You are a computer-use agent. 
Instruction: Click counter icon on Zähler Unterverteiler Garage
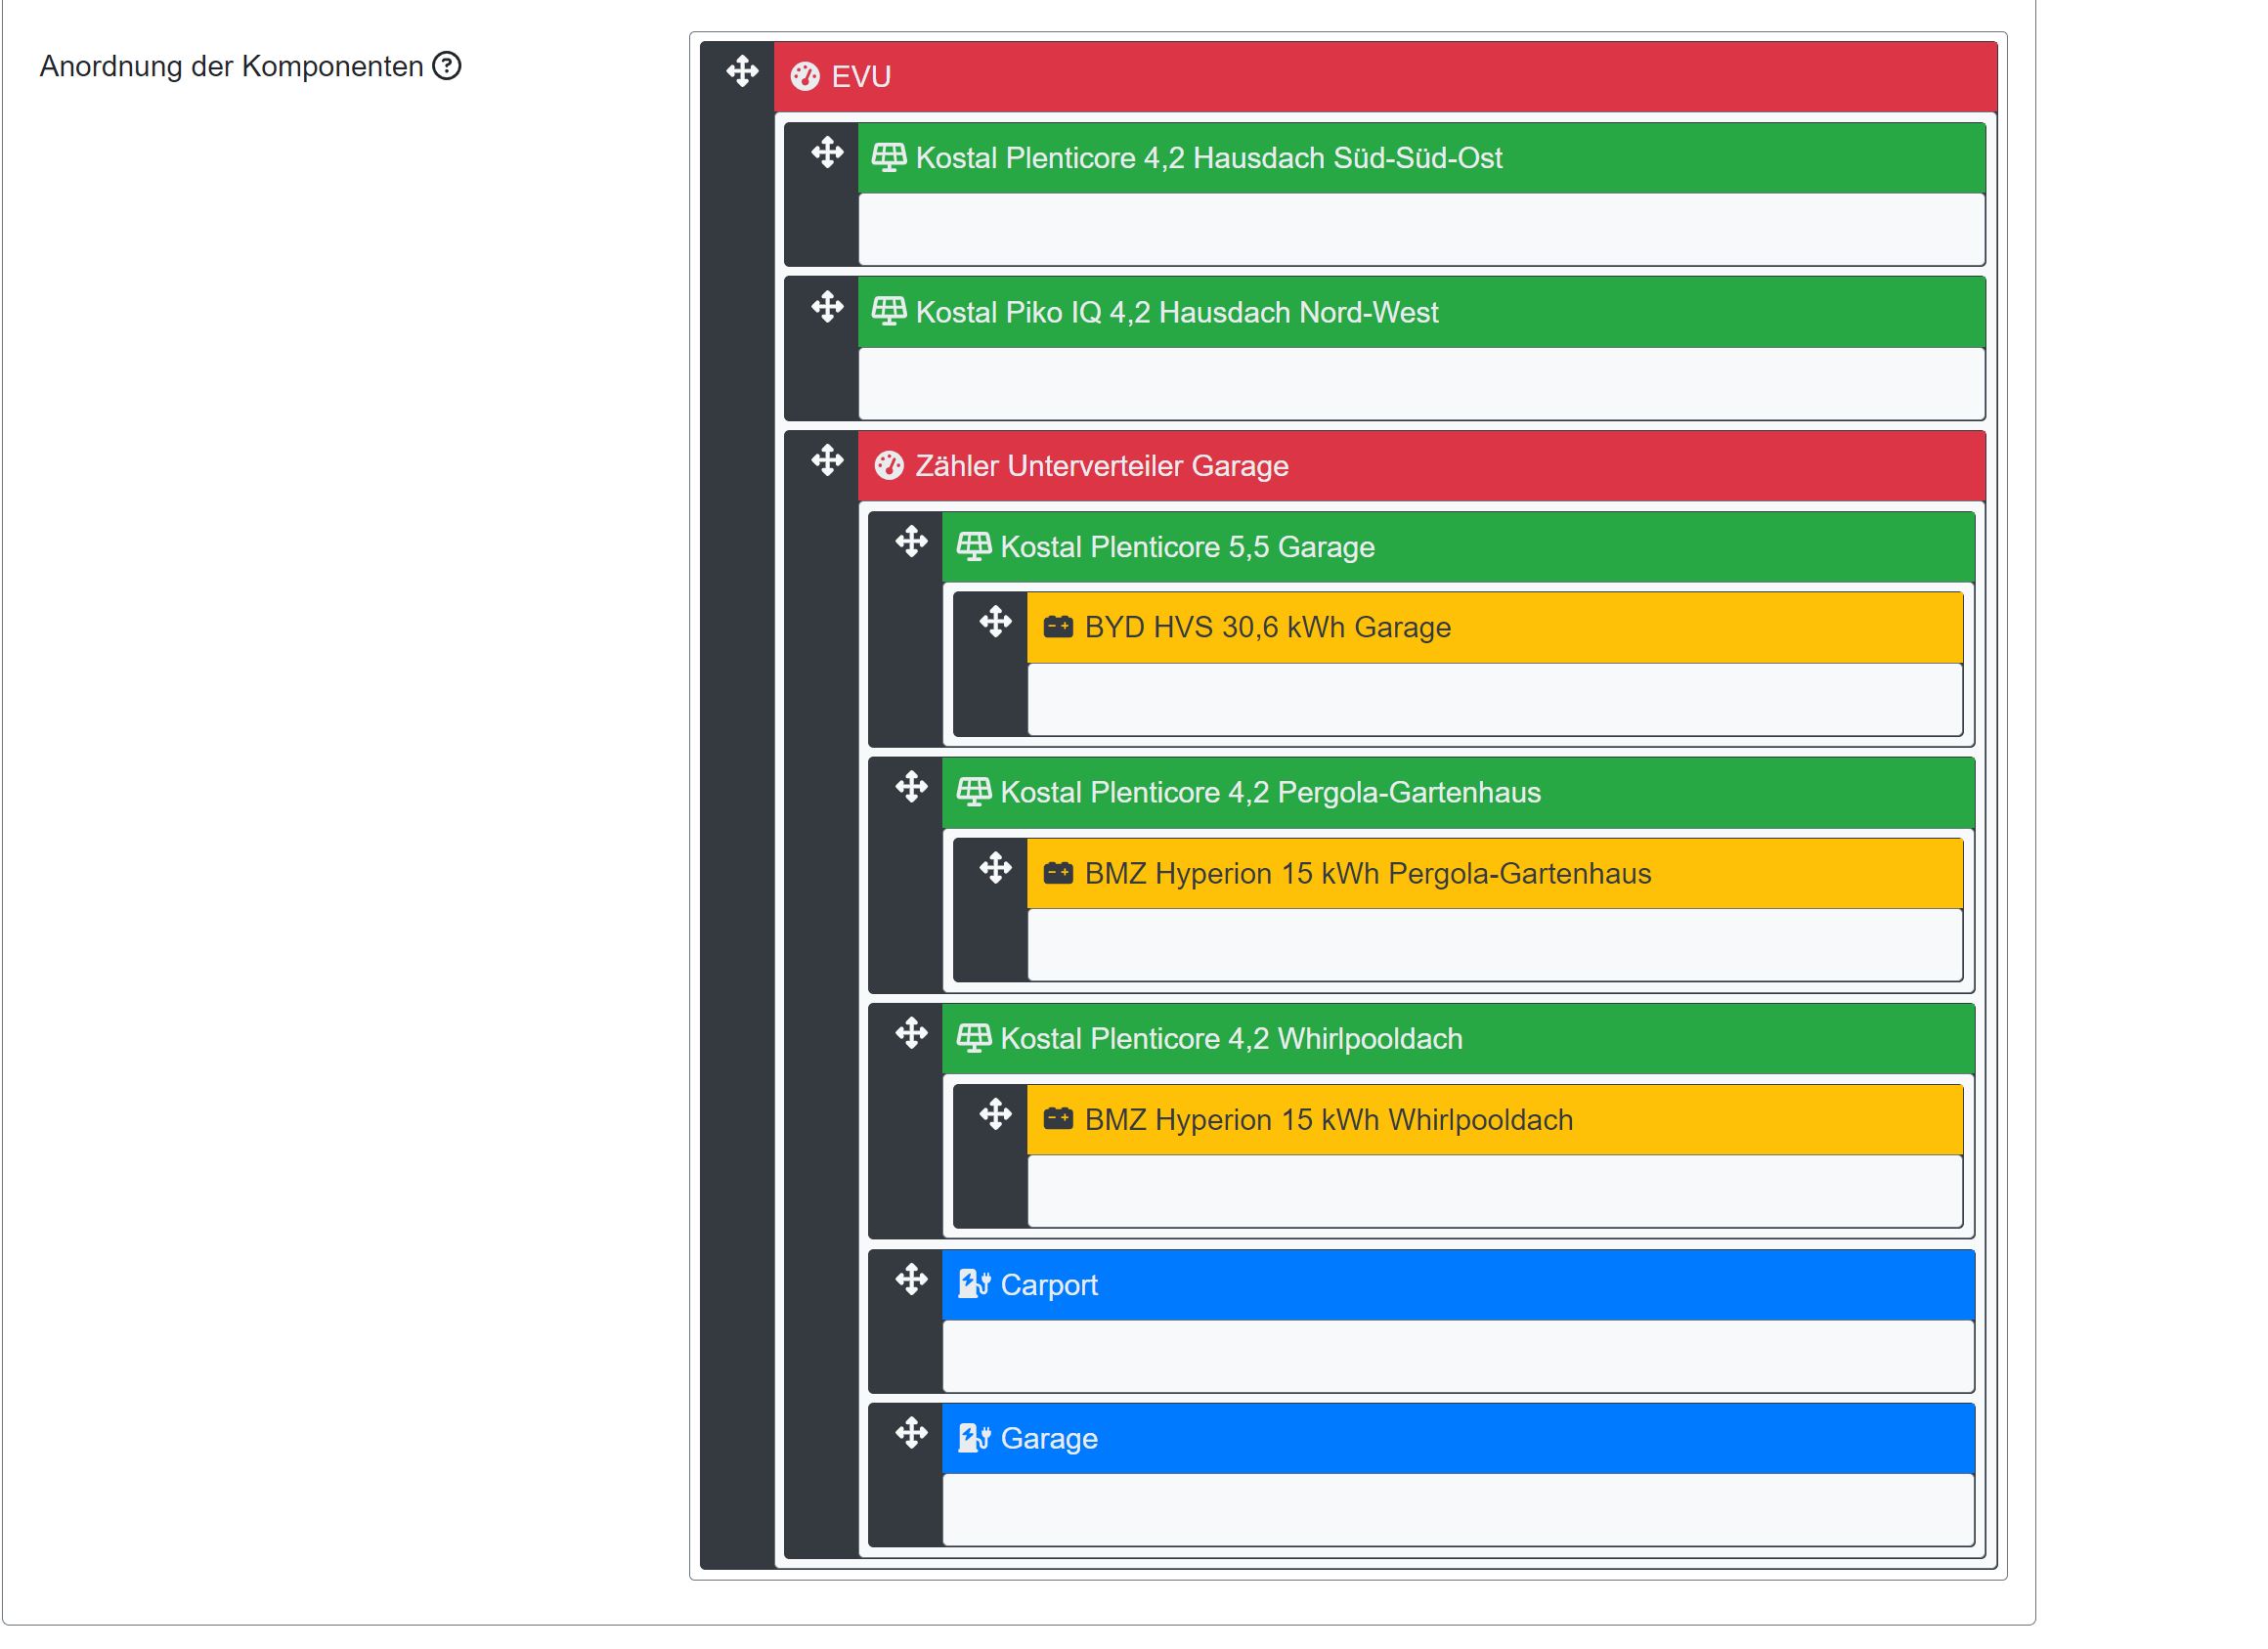(889, 466)
